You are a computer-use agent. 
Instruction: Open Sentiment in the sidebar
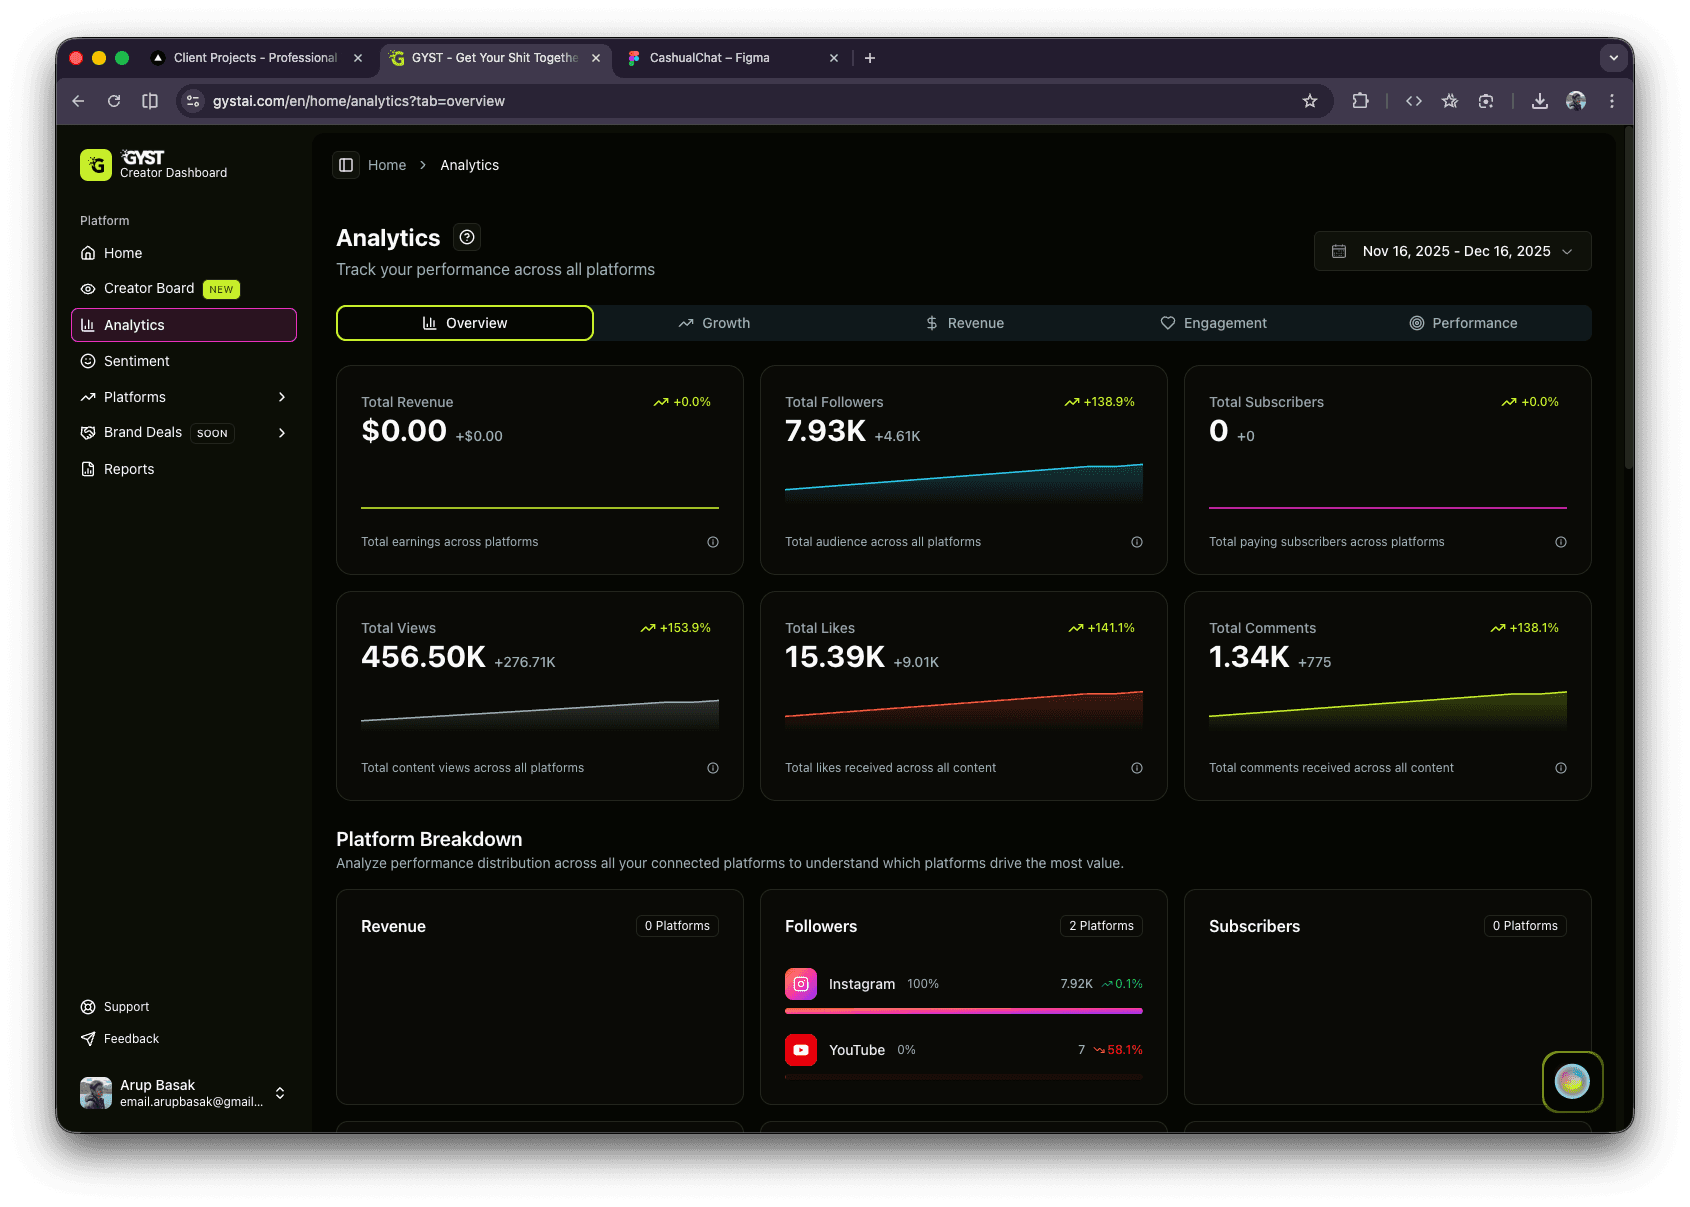coord(137,361)
